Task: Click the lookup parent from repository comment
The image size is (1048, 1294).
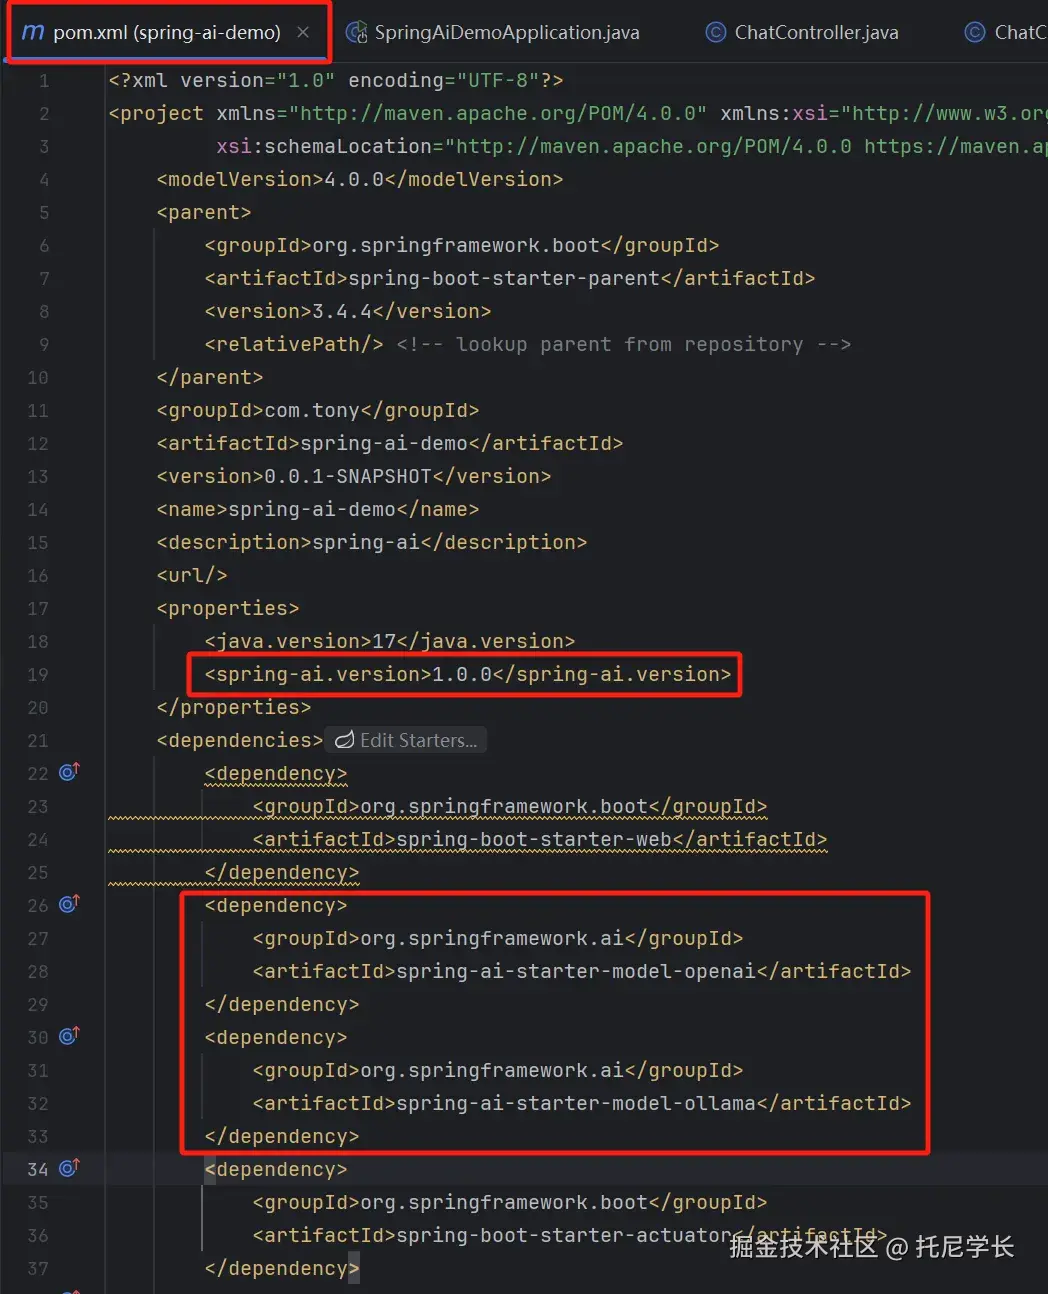Action: point(624,344)
